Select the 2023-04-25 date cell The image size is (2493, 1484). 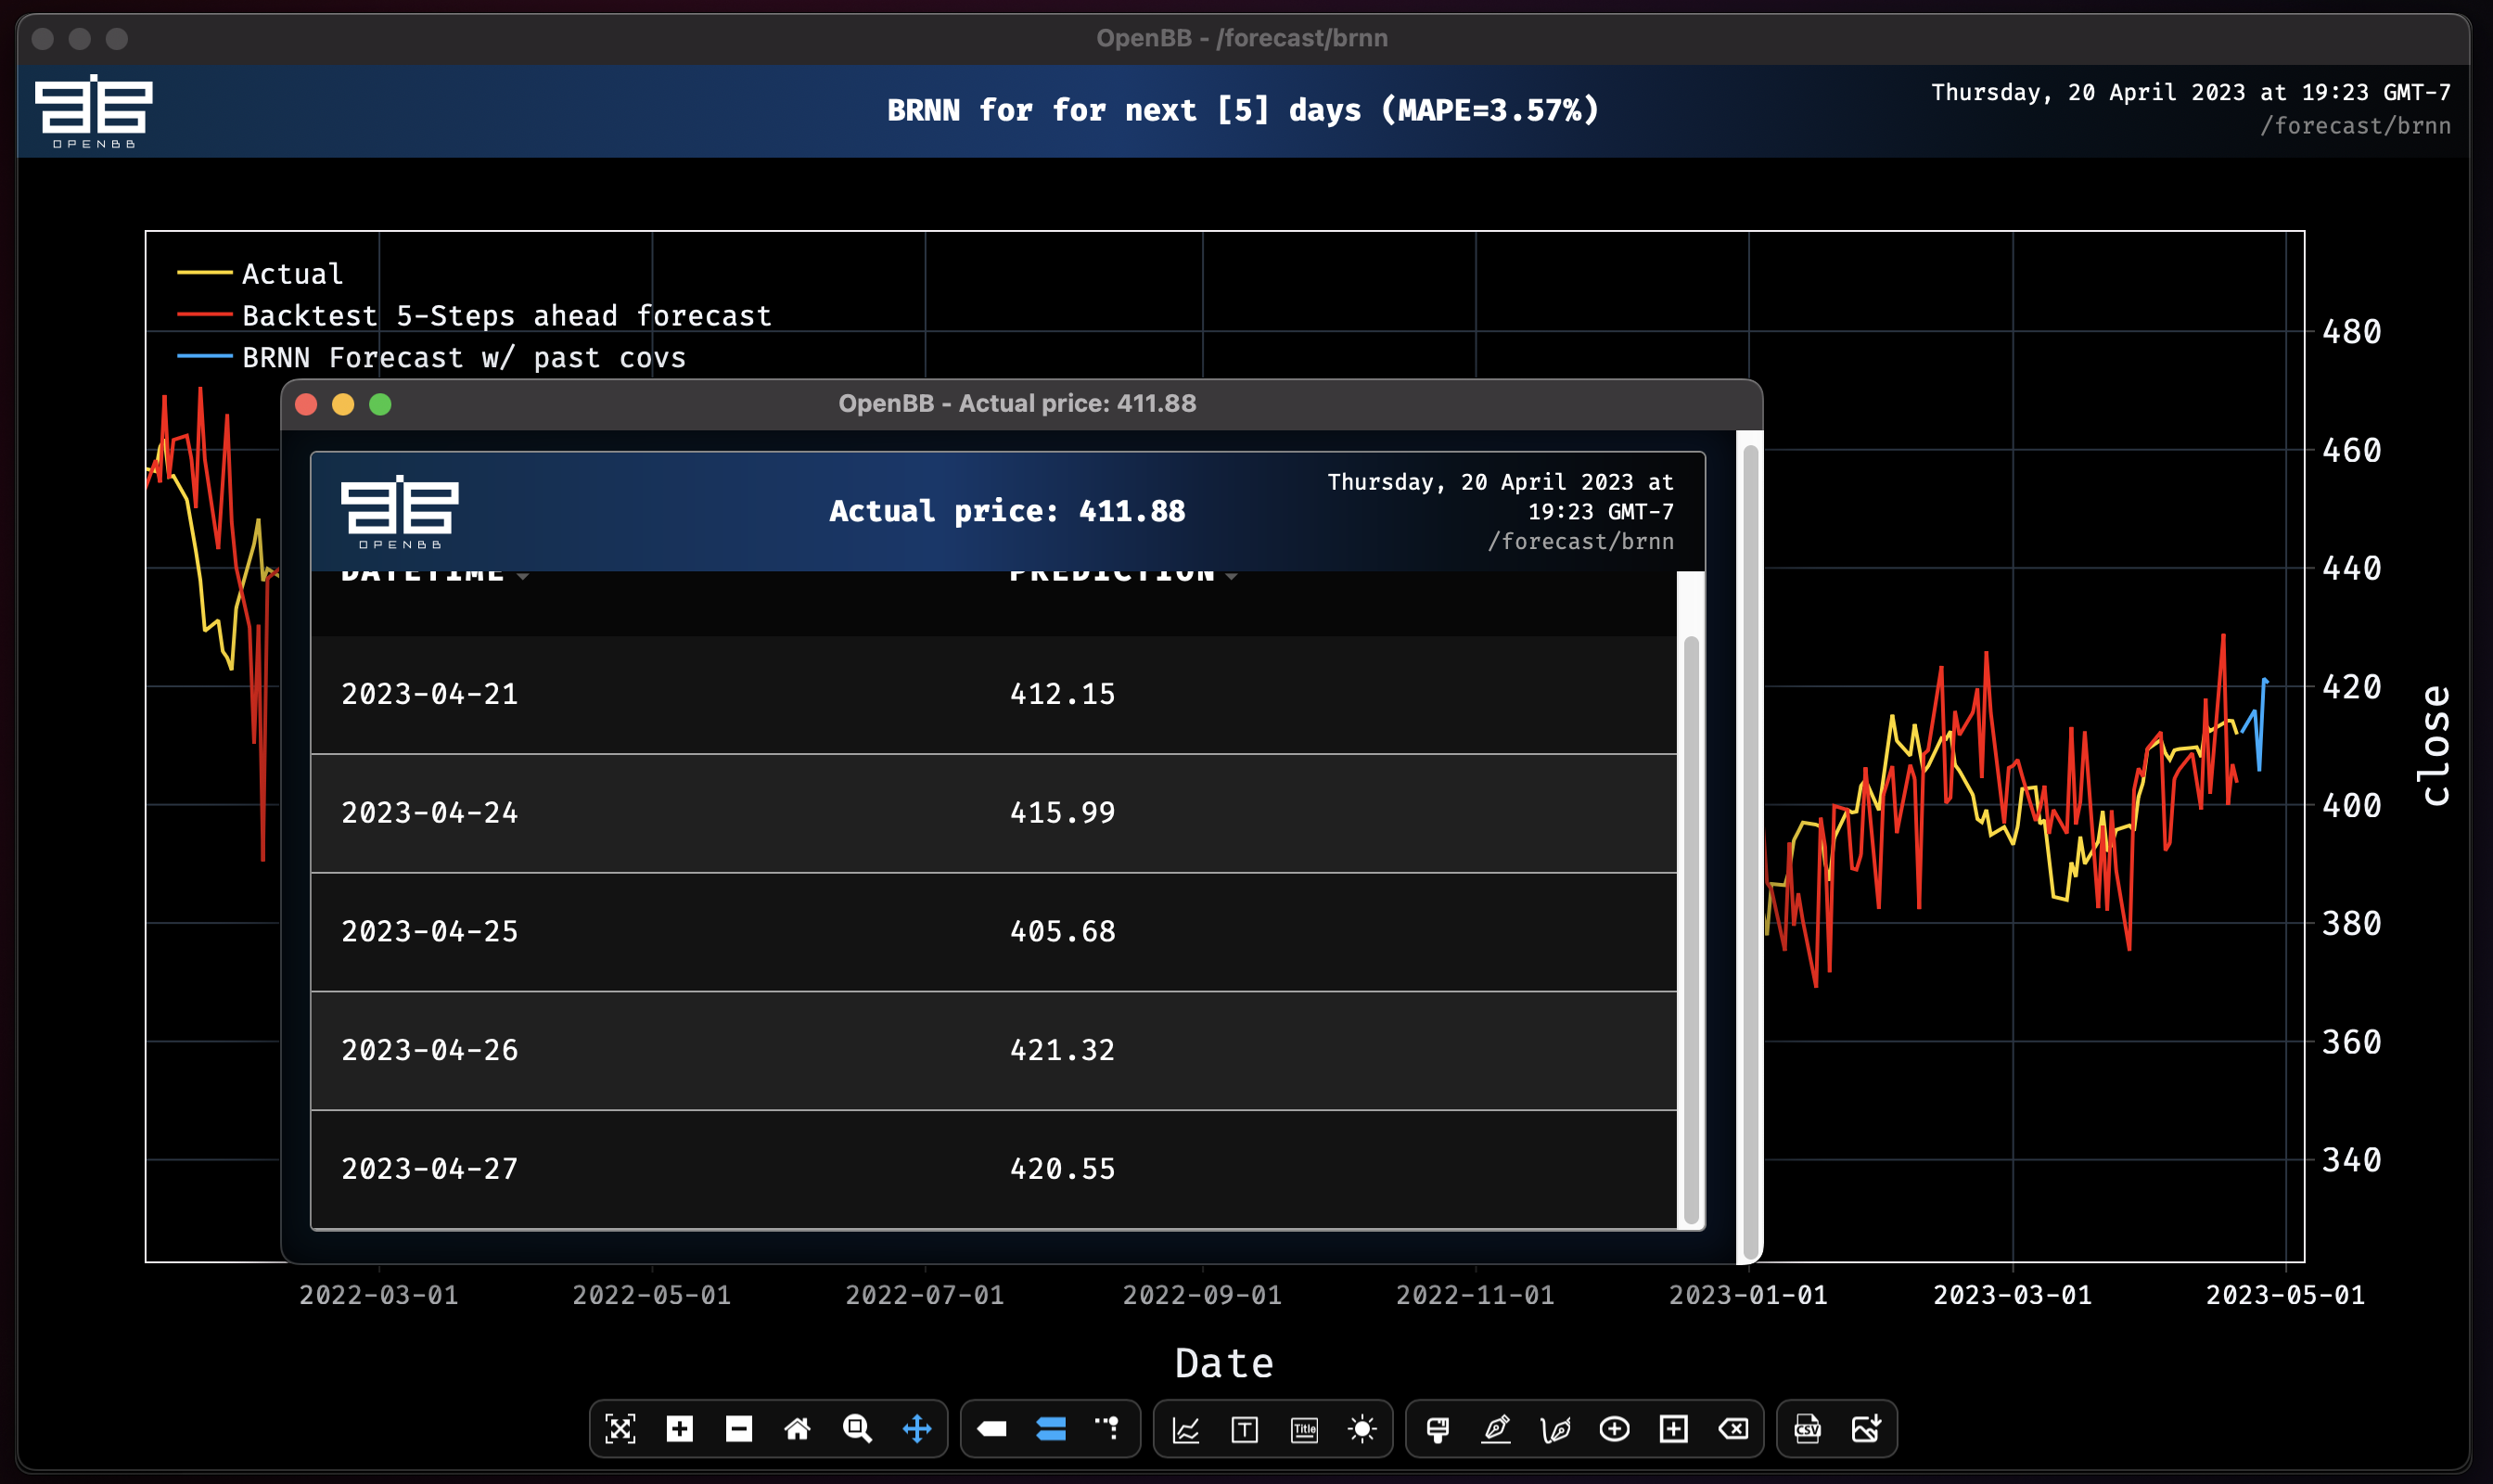(430, 931)
